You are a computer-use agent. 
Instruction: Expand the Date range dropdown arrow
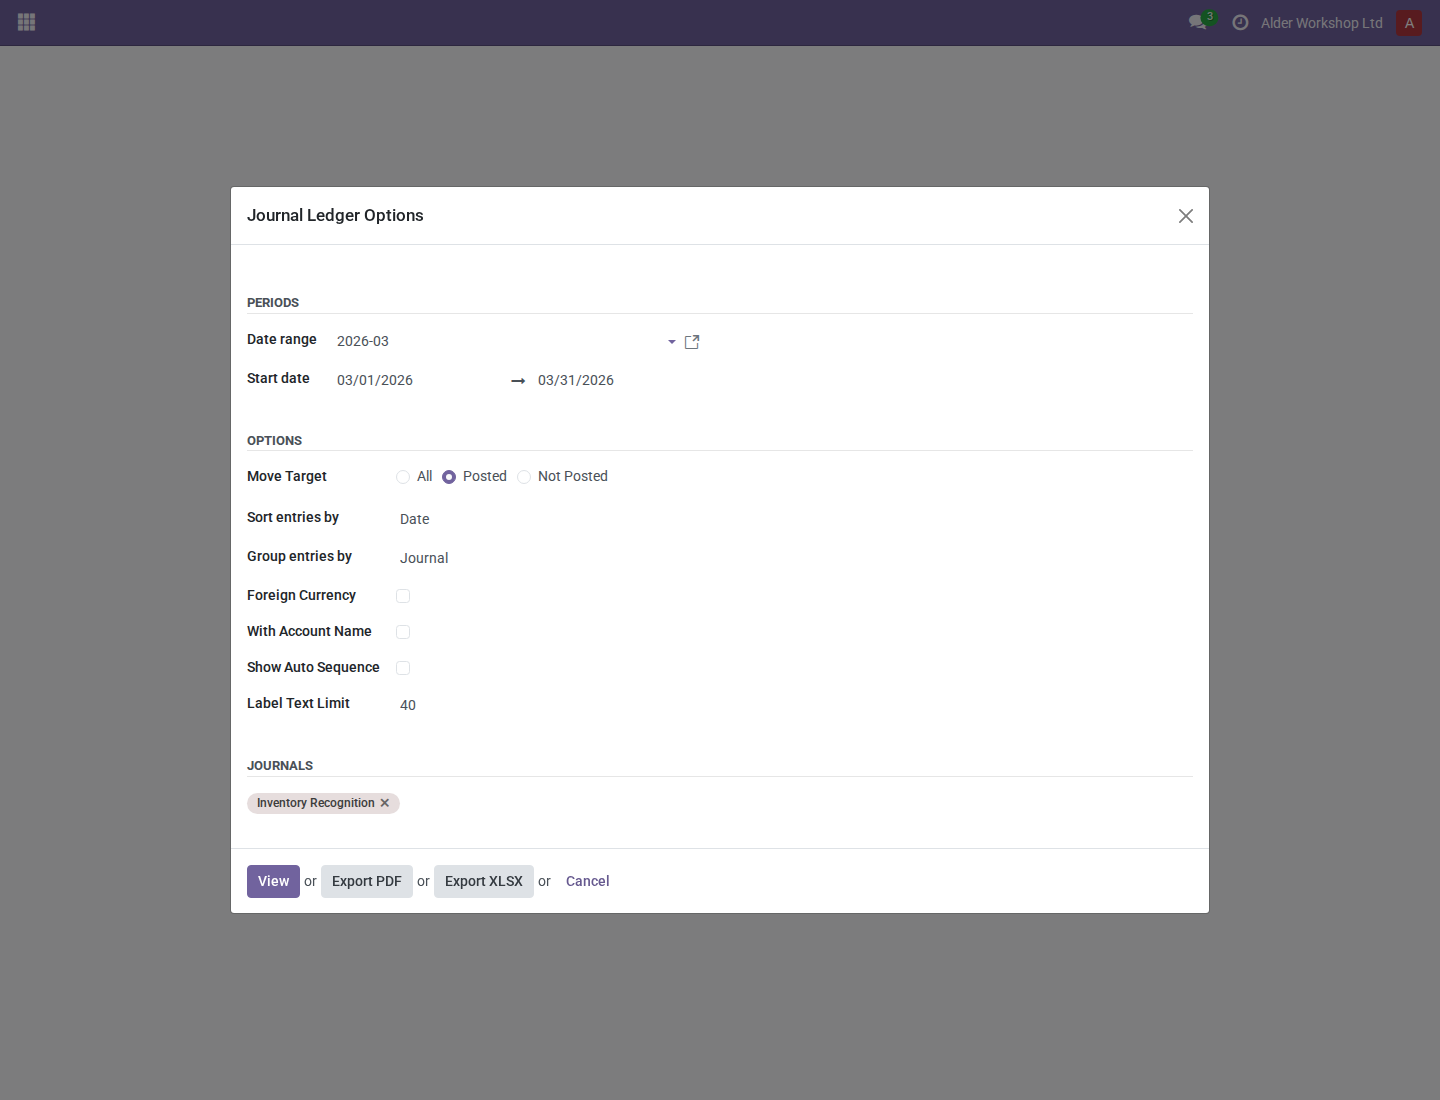click(672, 342)
